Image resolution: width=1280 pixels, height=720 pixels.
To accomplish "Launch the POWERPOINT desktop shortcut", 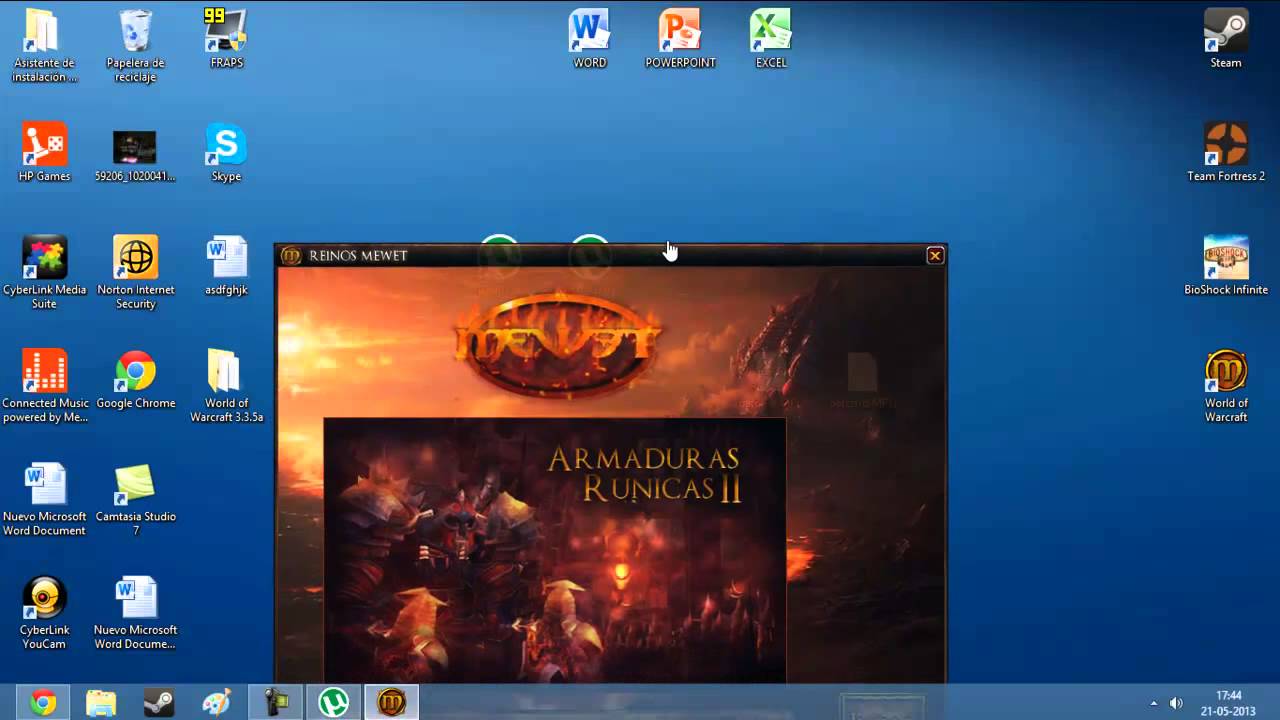I will (x=680, y=39).
